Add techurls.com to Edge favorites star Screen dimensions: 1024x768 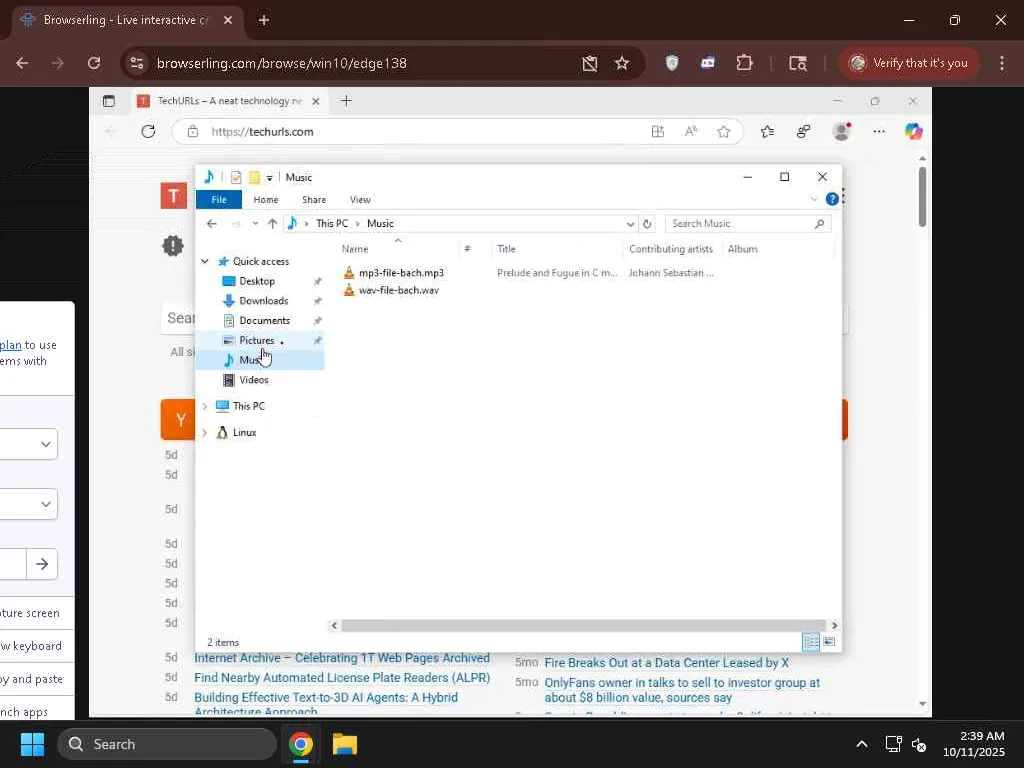click(x=724, y=132)
